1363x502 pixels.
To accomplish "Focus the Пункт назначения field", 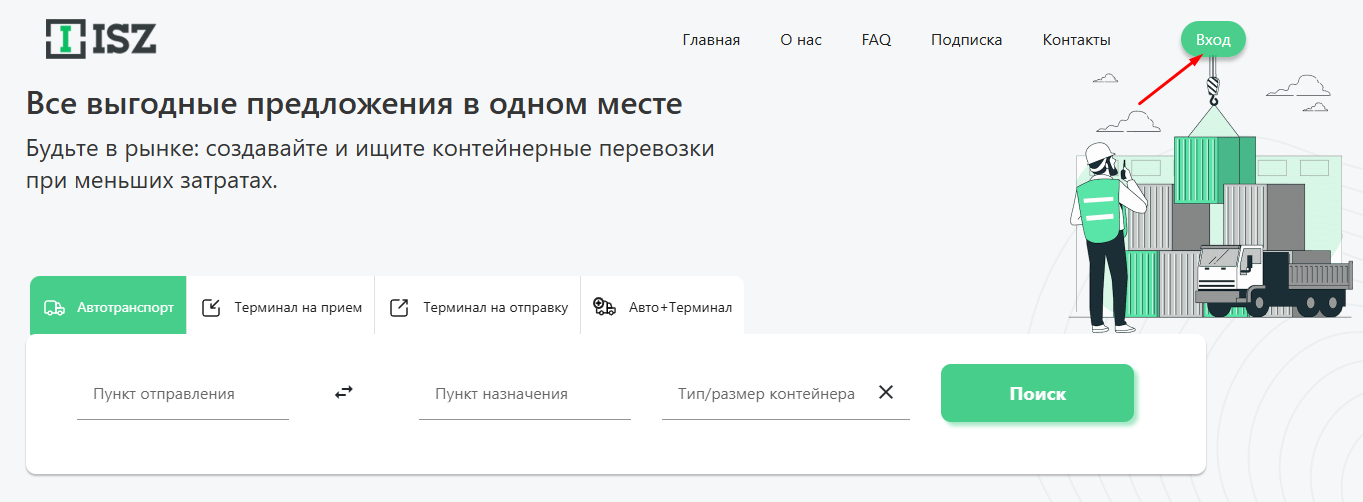I will coord(525,394).
